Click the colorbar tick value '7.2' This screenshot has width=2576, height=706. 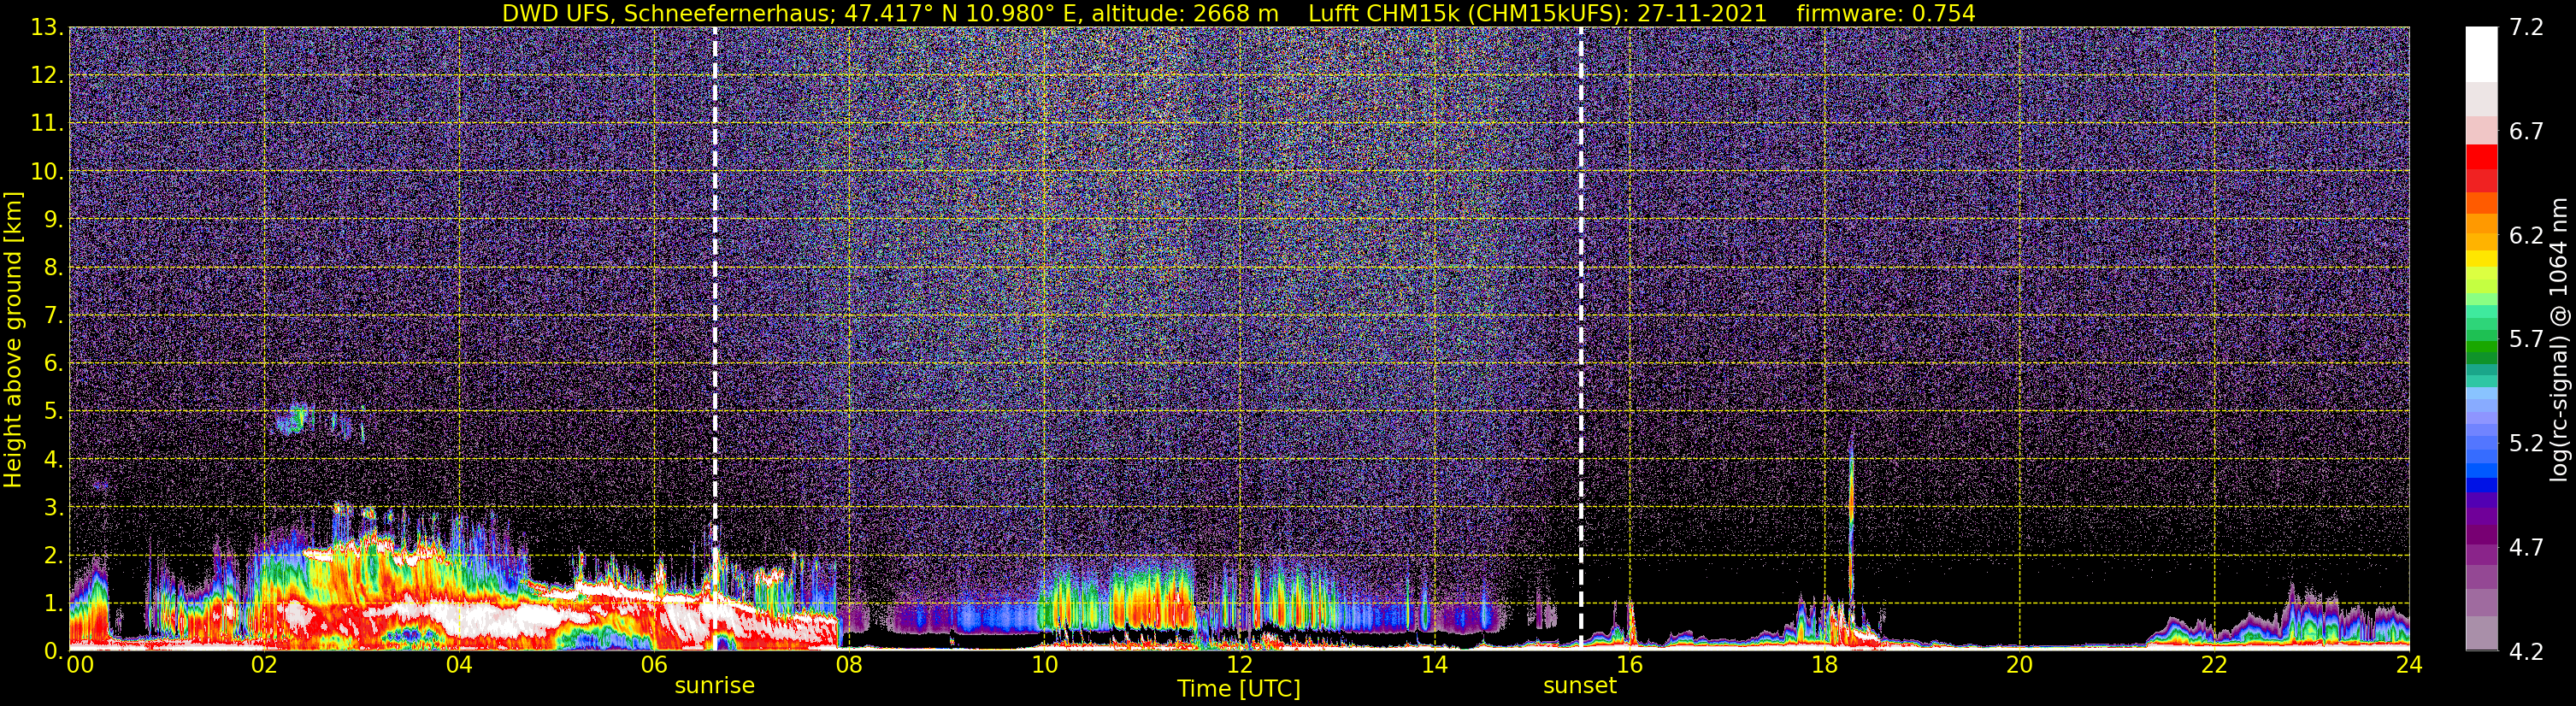[x=2526, y=27]
